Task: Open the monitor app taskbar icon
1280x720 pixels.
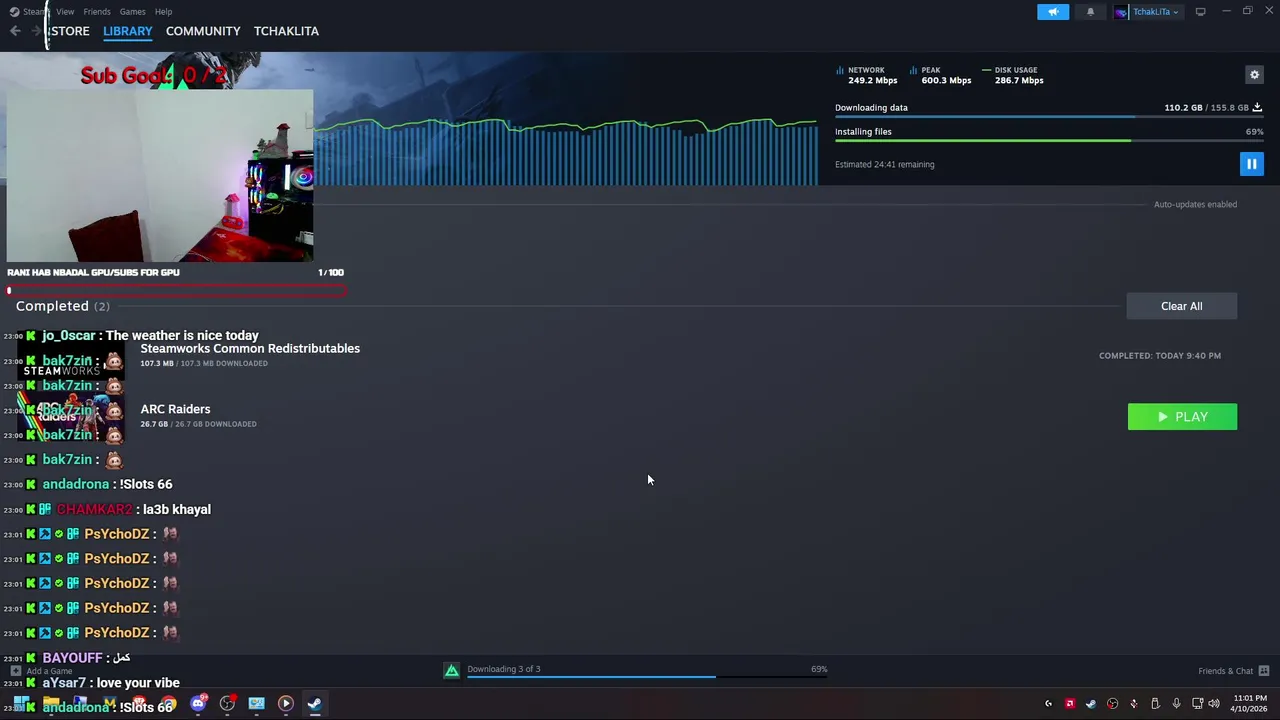Action: click(256, 704)
